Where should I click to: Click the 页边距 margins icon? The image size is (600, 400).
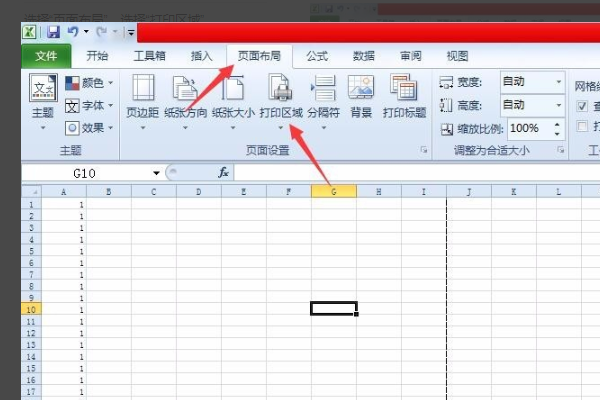143,88
